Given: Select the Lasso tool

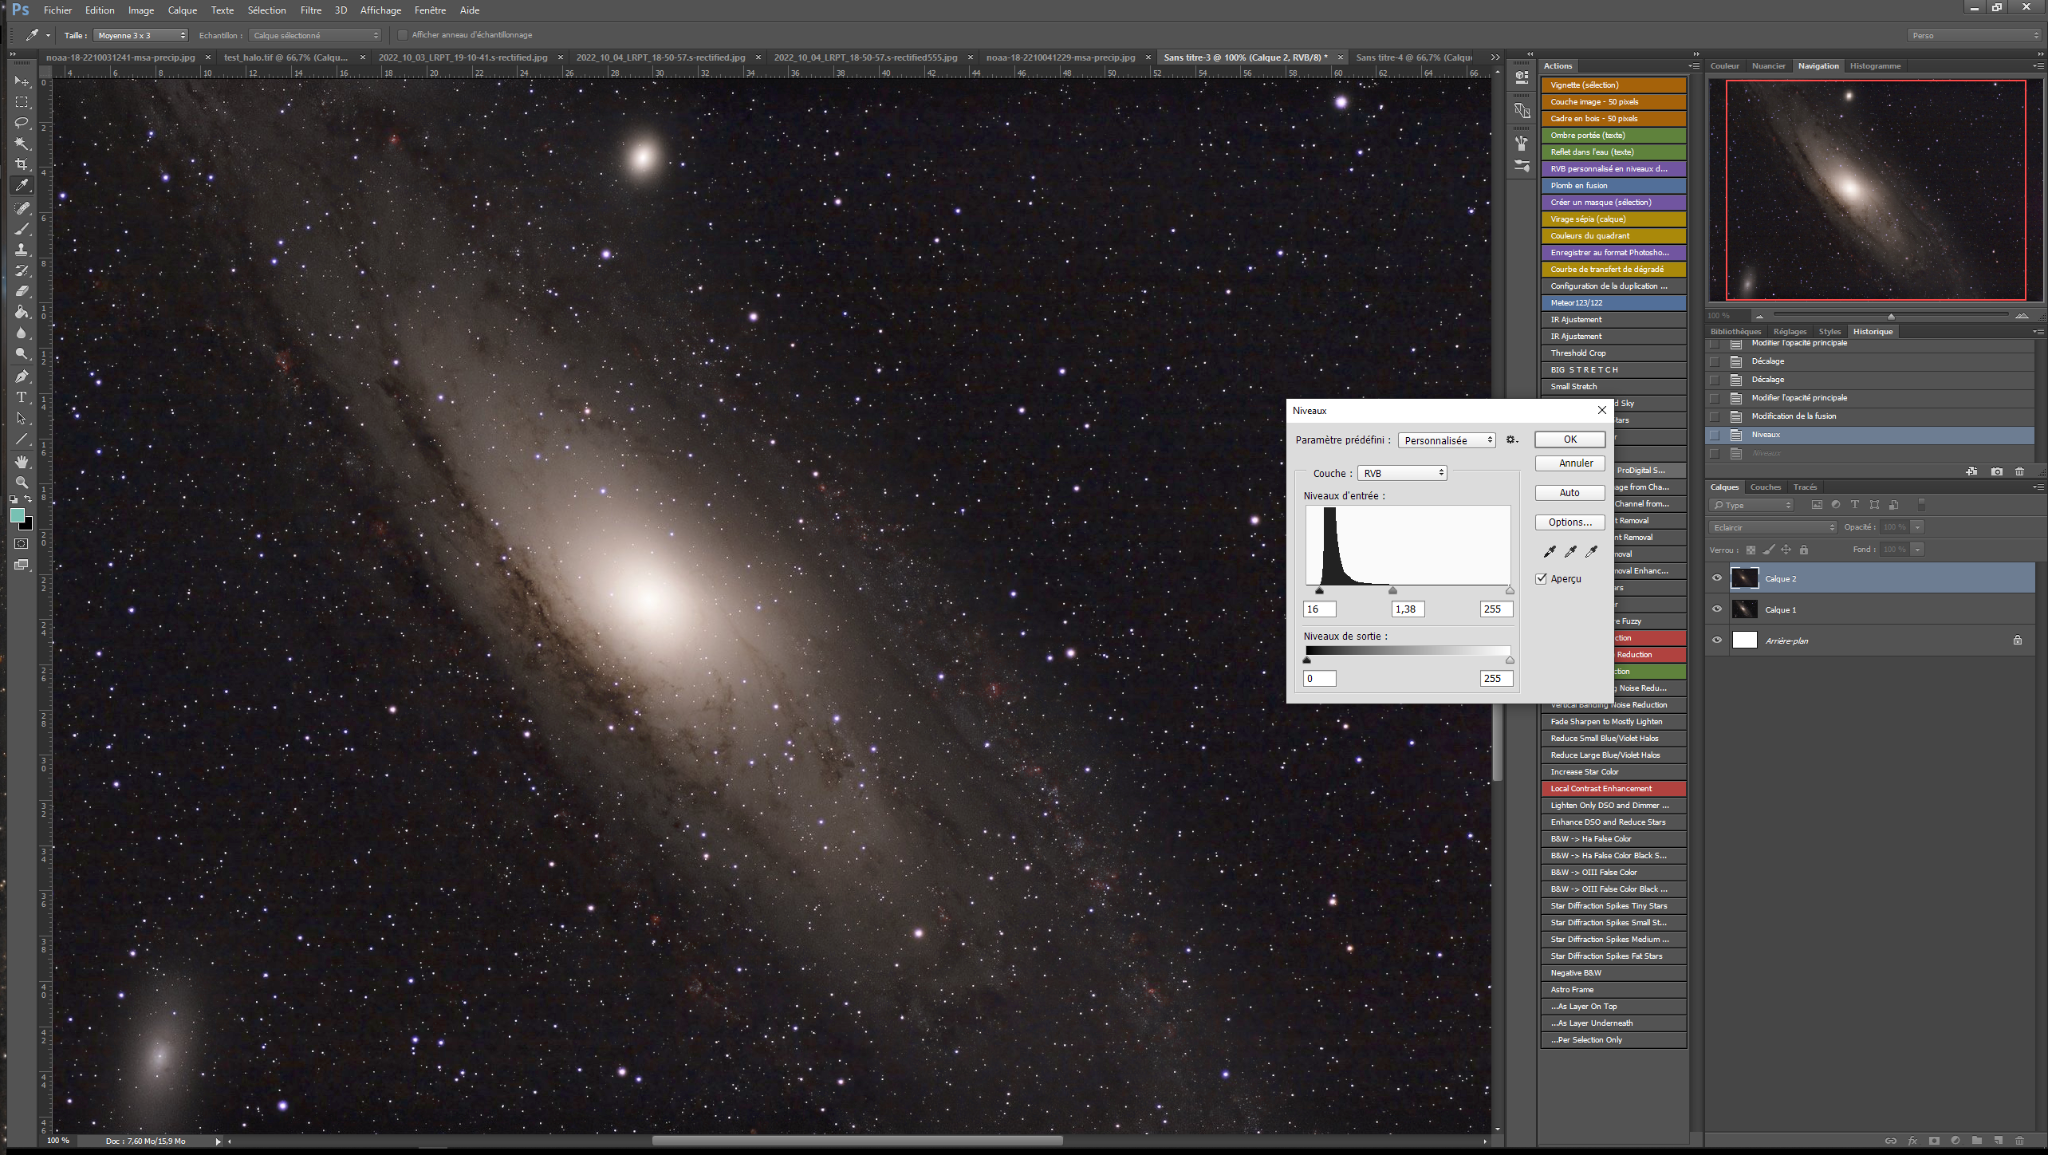Looking at the screenshot, I should pyautogui.click(x=21, y=123).
